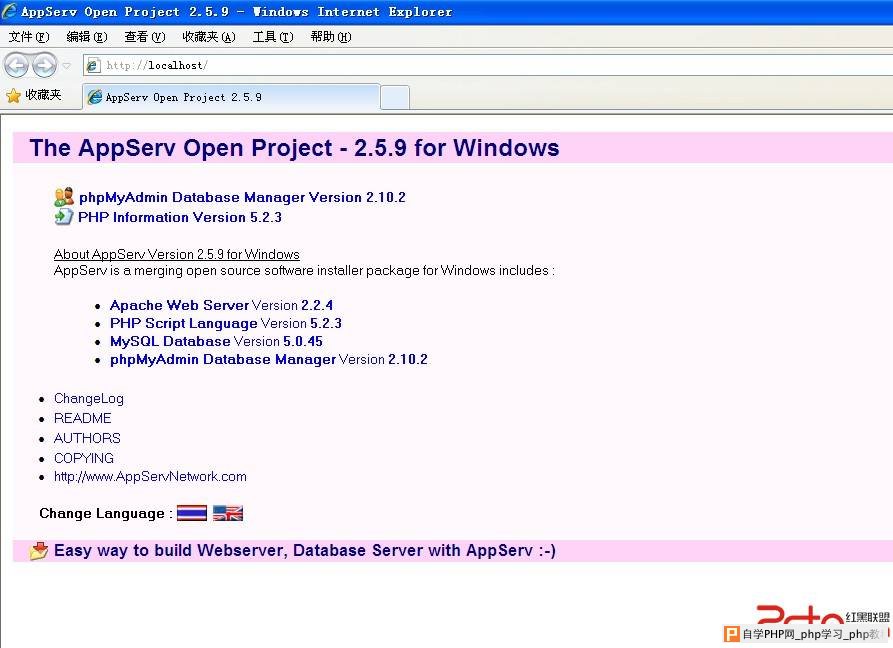The image size is (893, 648).
Task: Open the 工具(T) menu
Action: [x=273, y=37]
